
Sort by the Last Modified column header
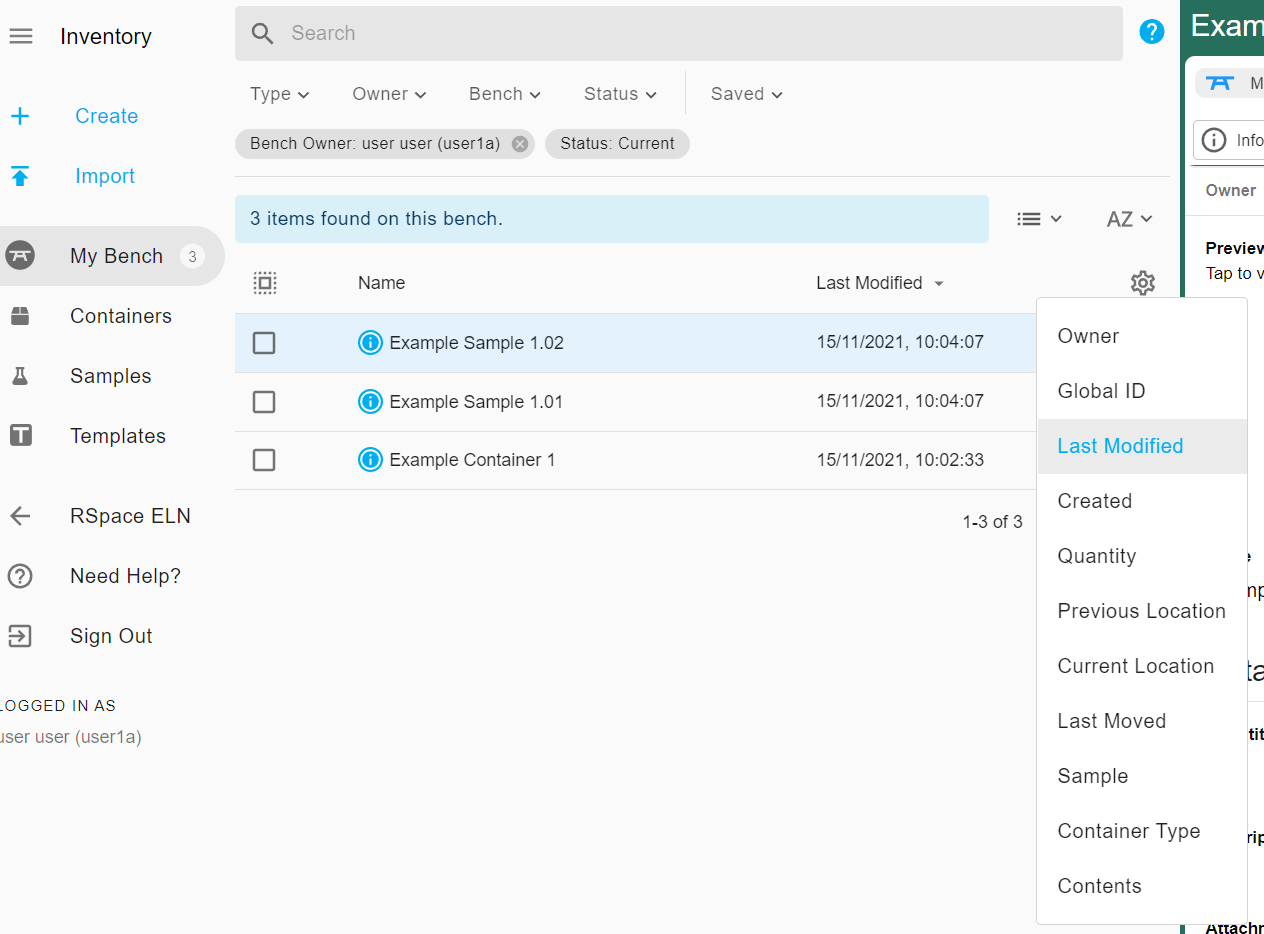(880, 283)
